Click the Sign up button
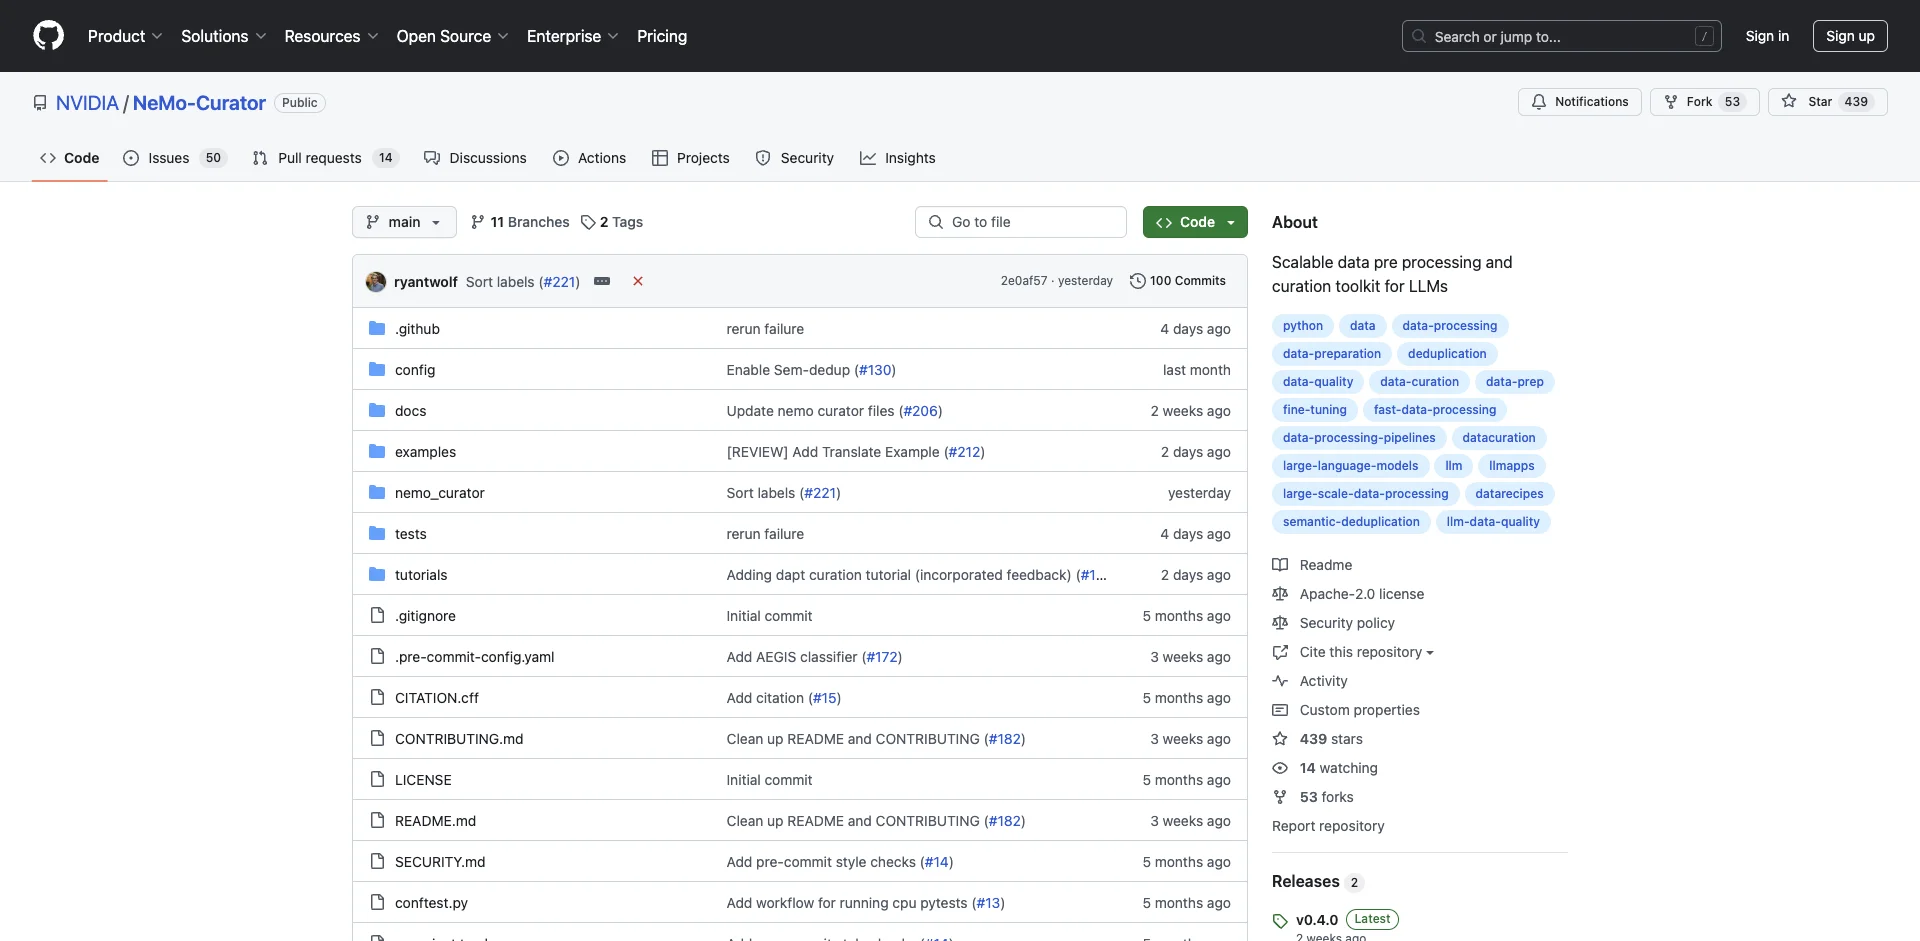The image size is (1920, 941). 1850,36
